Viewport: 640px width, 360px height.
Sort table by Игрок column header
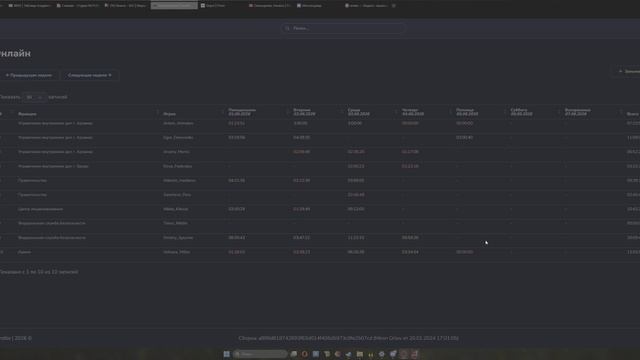[169, 114]
